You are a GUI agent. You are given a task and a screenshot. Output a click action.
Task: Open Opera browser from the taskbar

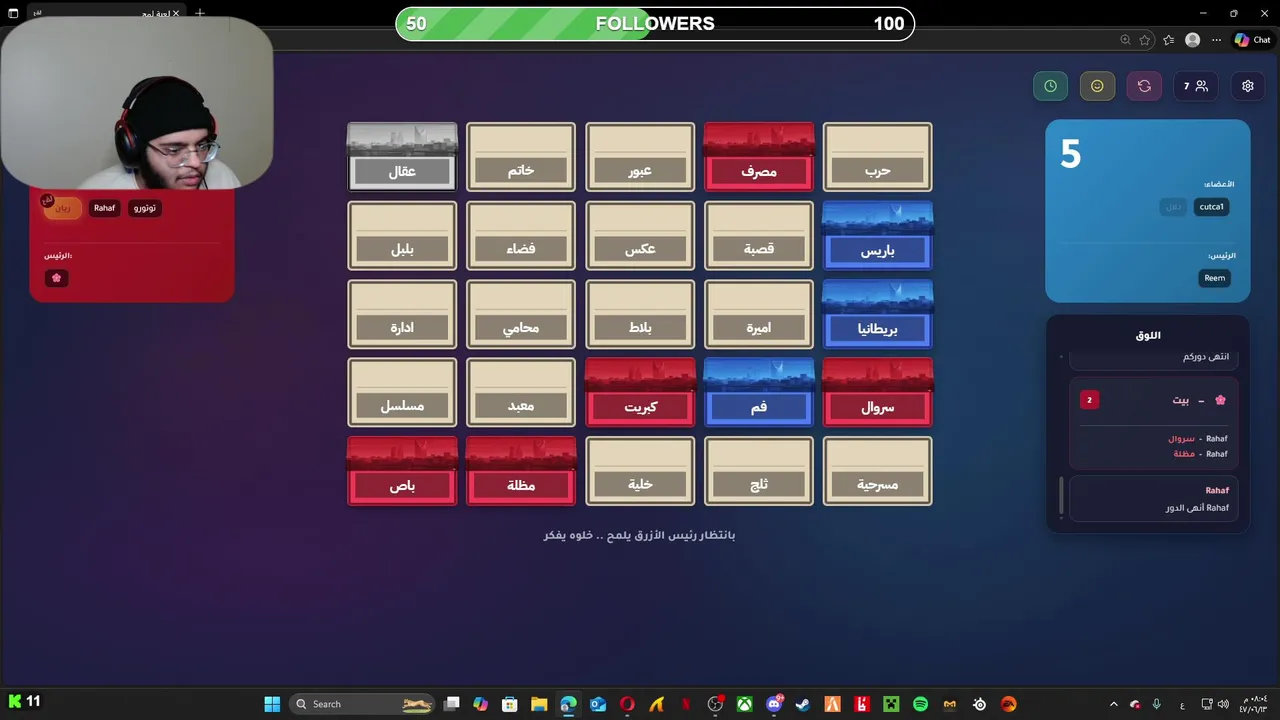[x=627, y=704]
